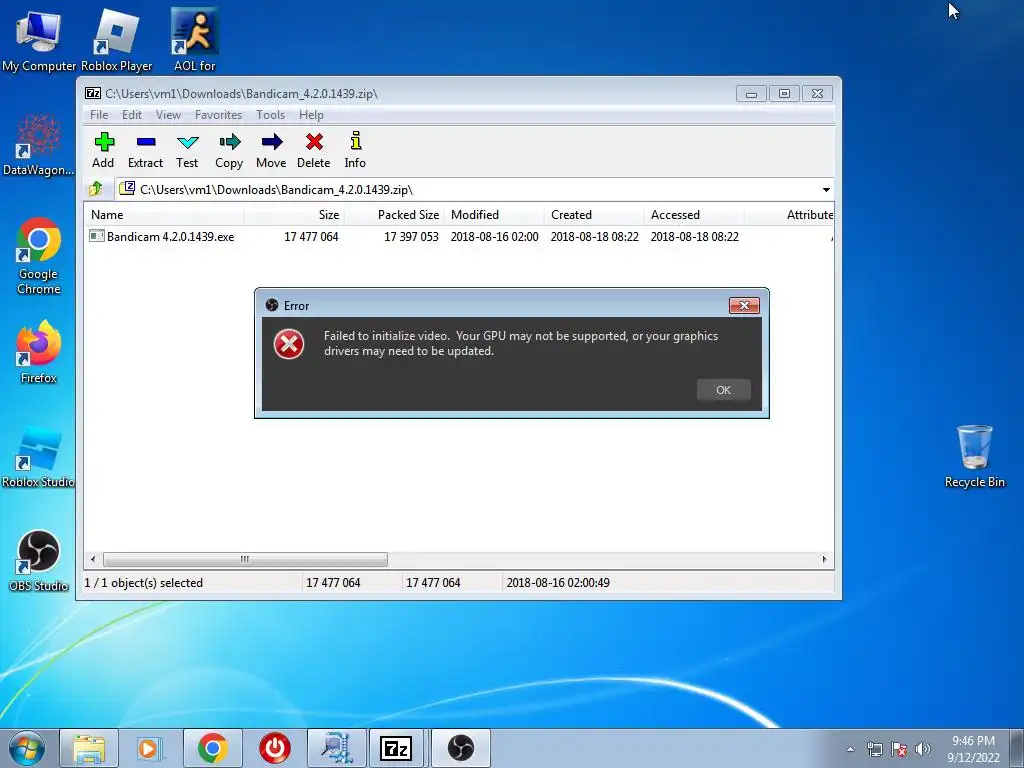
Task: Sort by the Modified column header
Action: (494, 215)
